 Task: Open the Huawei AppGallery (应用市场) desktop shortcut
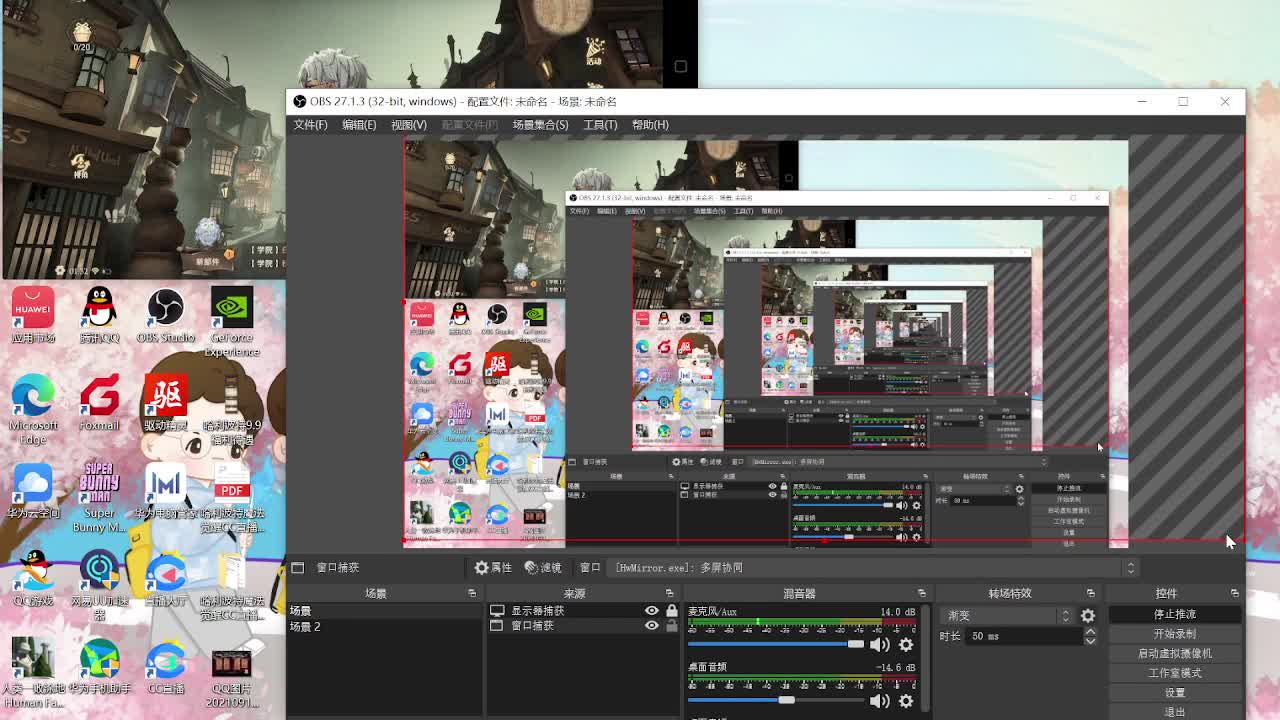33,314
